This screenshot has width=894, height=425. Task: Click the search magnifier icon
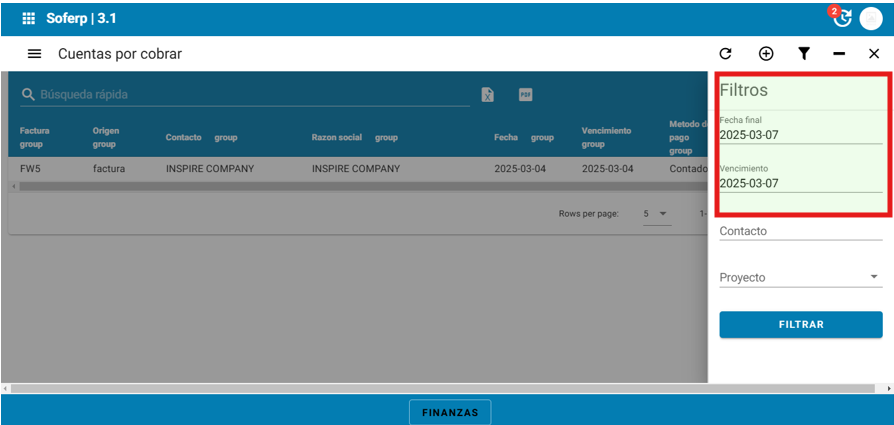[28, 95]
